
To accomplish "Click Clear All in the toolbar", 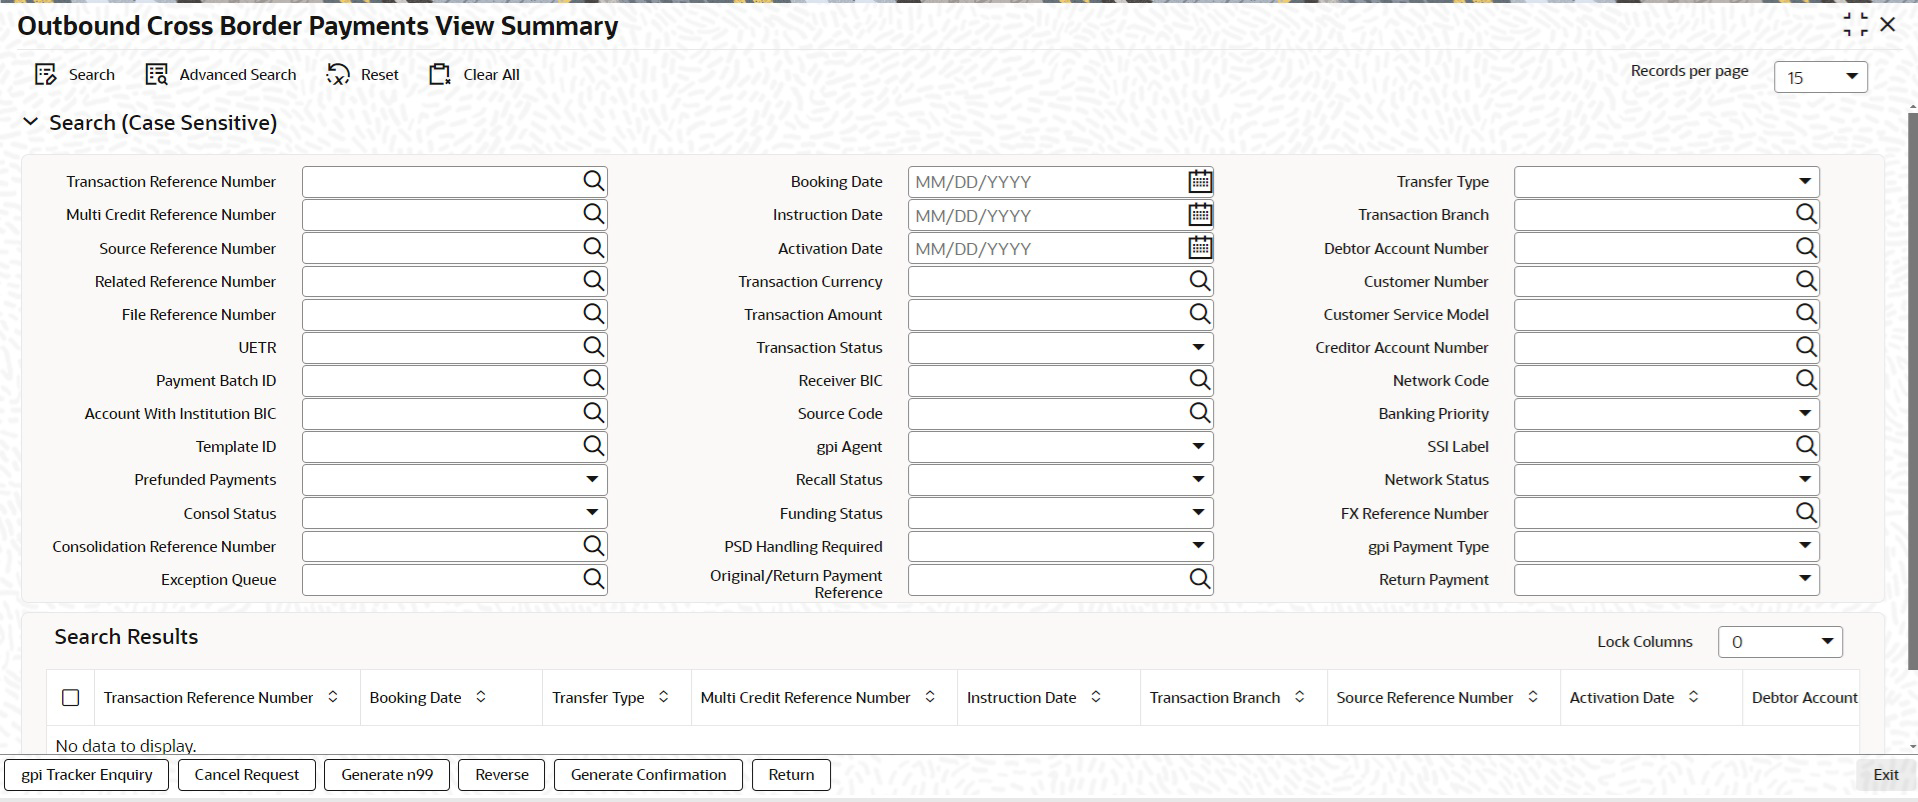I will coord(475,75).
